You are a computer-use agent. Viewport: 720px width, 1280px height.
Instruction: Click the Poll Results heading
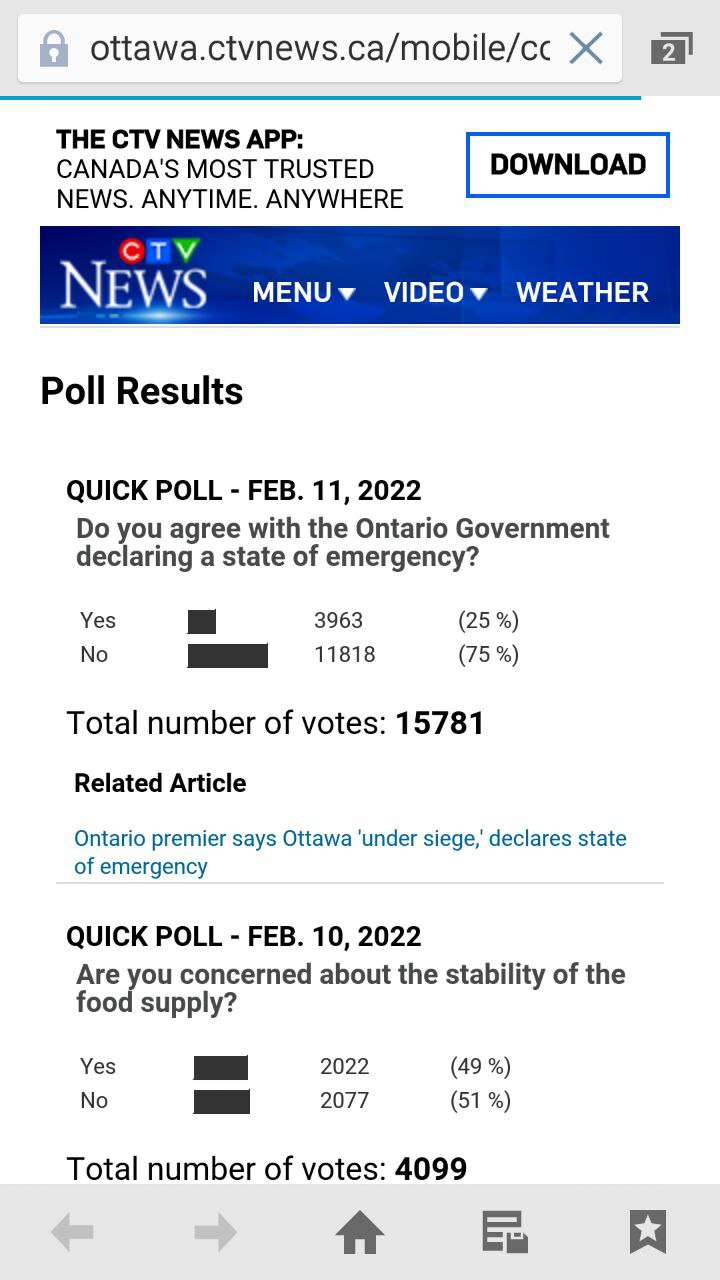[x=142, y=391]
